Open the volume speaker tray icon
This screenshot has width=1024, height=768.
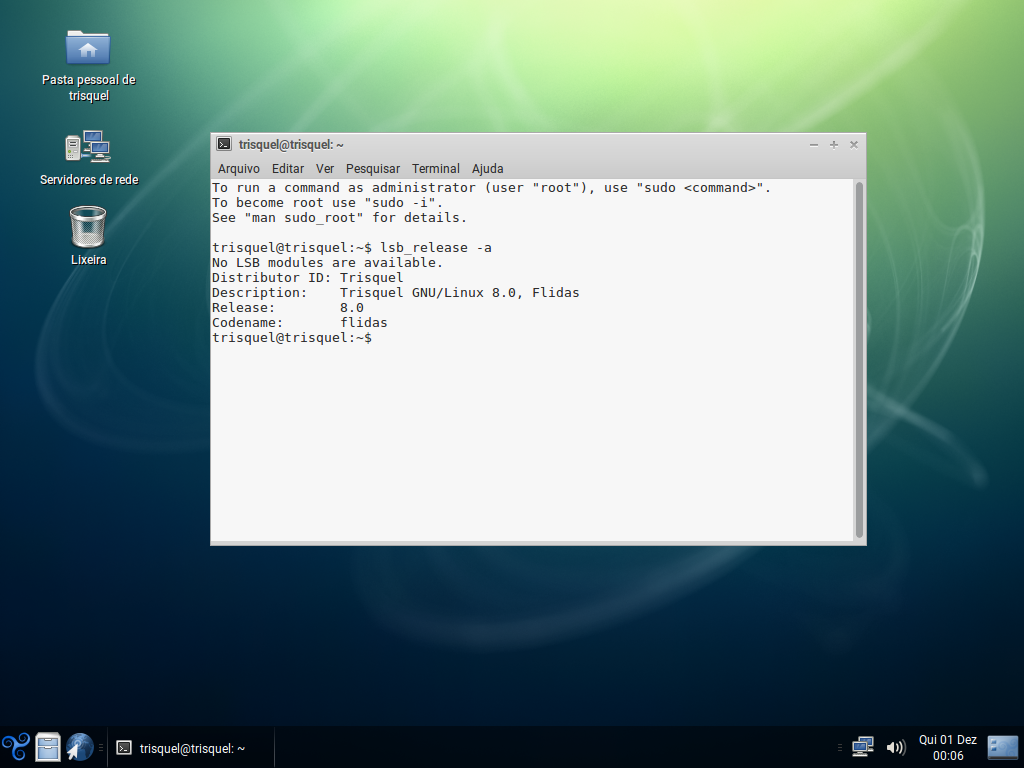click(895, 747)
